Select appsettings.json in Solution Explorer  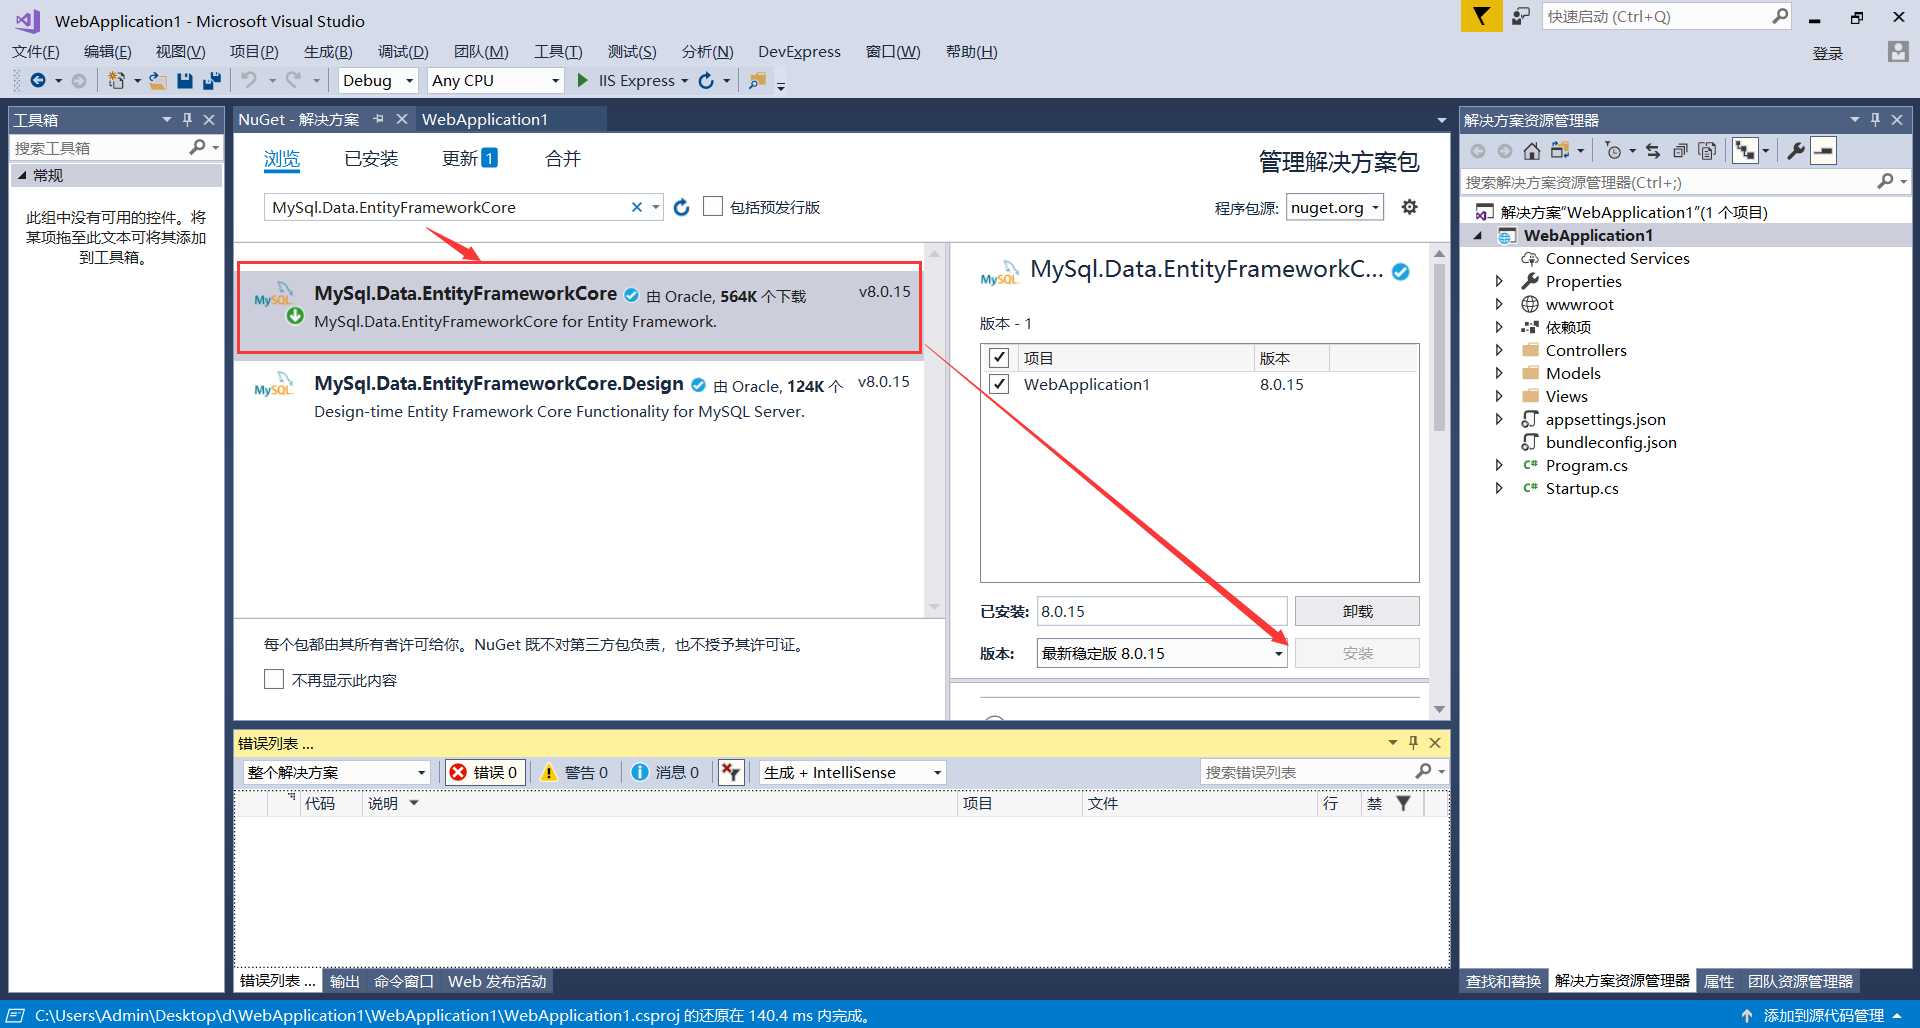click(x=1605, y=419)
